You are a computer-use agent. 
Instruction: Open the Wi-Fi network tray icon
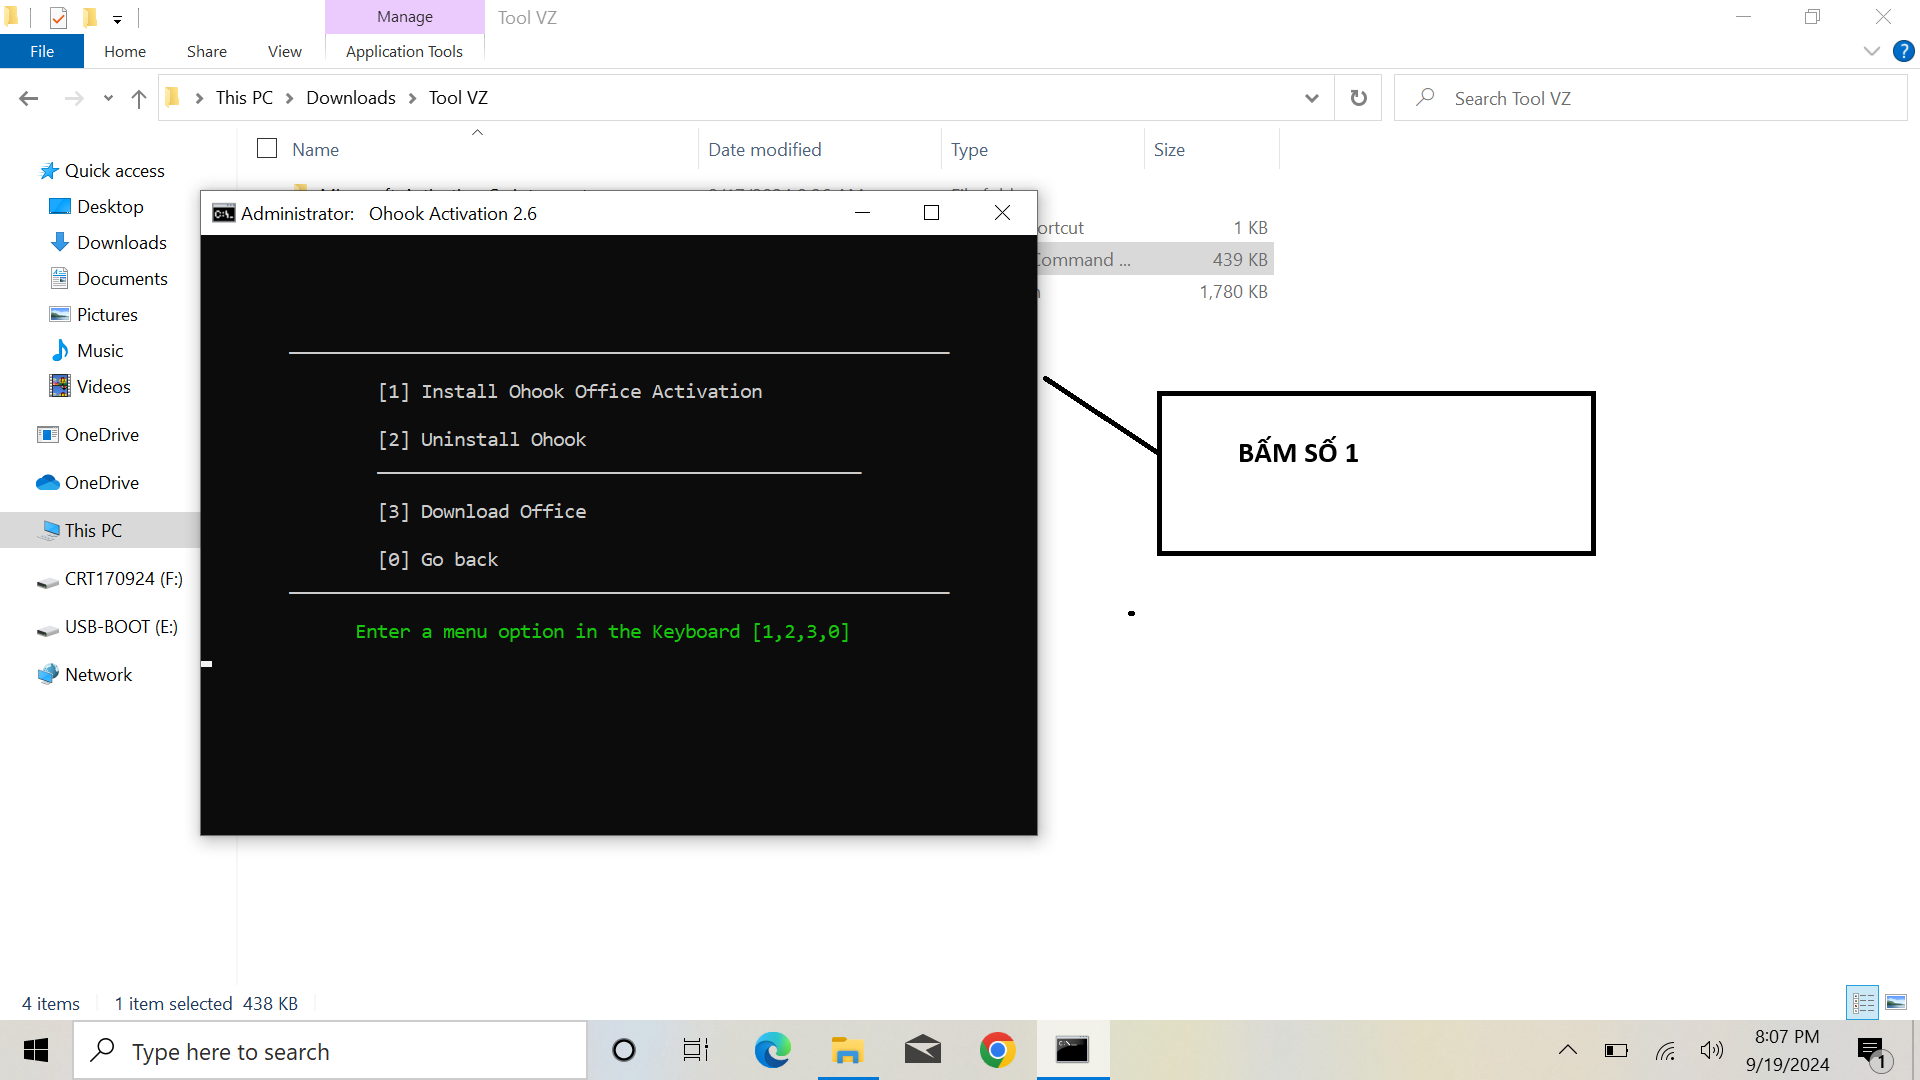(x=1665, y=1050)
